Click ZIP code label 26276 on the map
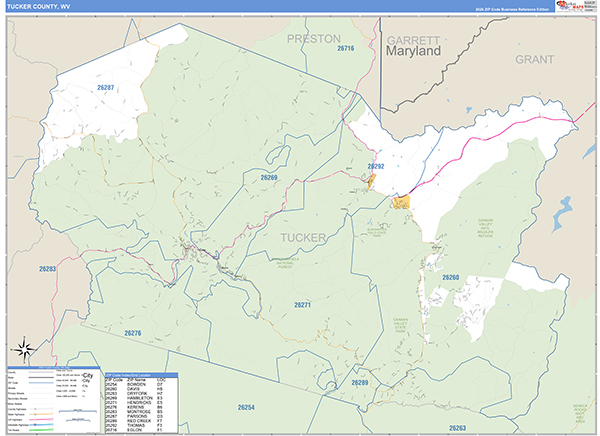Viewport: 600px width, 436px height. (133, 333)
